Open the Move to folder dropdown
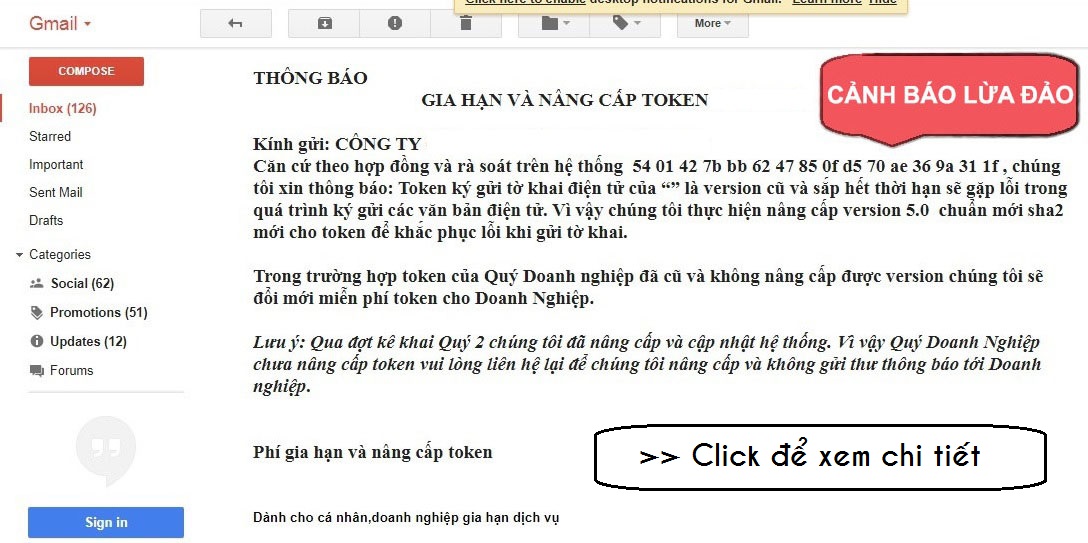This screenshot has width=1088, height=543. (554, 24)
